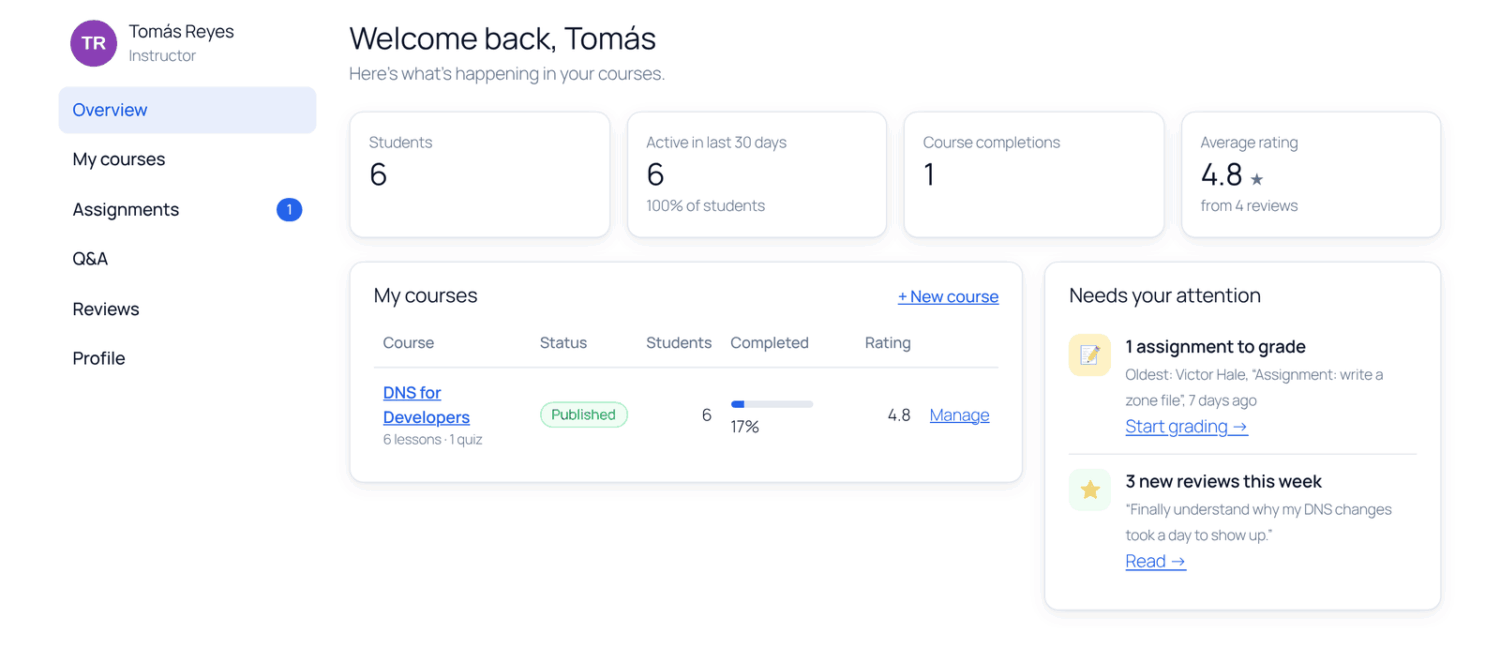
Task: Open Assignments in sidebar
Action: [x=187, y=209]
